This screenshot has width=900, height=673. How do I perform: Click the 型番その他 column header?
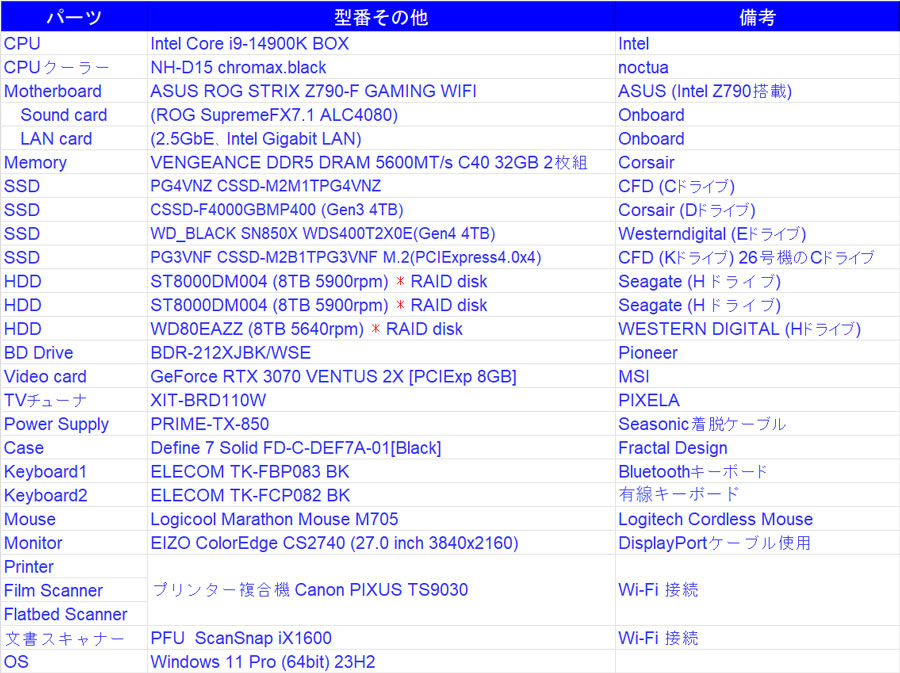(x=380, y=18)
